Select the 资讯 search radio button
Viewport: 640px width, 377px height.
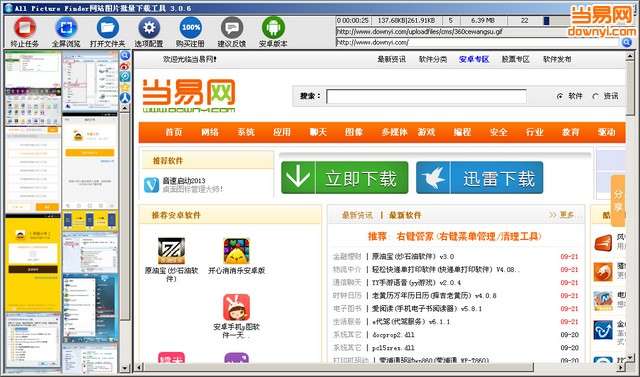(x=596, y=96)
